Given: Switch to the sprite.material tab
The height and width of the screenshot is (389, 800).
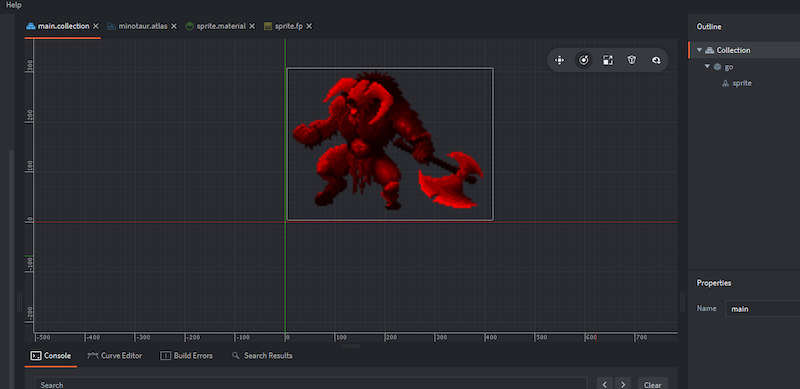Looking at the screenshot, I should 221,26.
